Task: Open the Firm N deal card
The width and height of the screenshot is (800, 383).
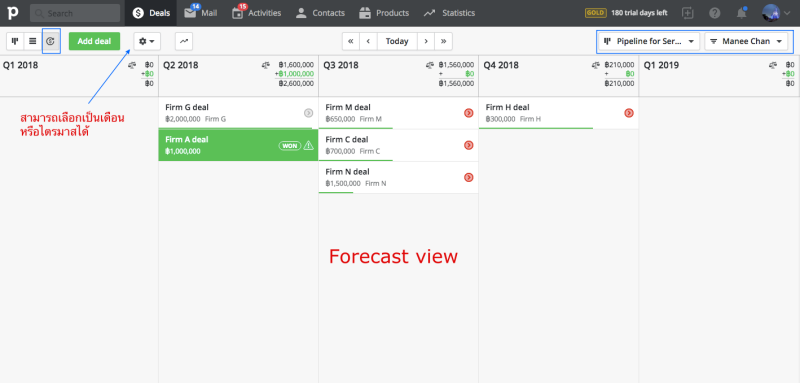Action: point(398,177)
